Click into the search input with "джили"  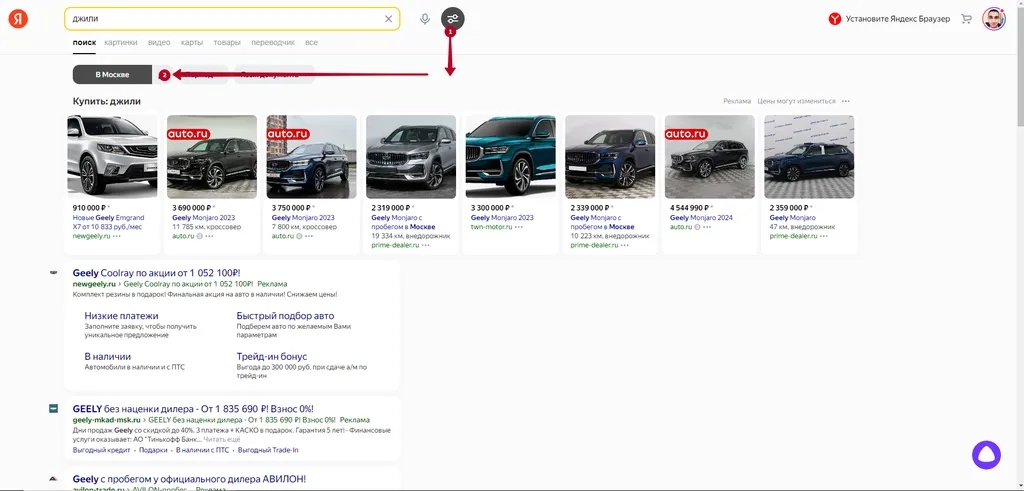(x=220, y=19)
